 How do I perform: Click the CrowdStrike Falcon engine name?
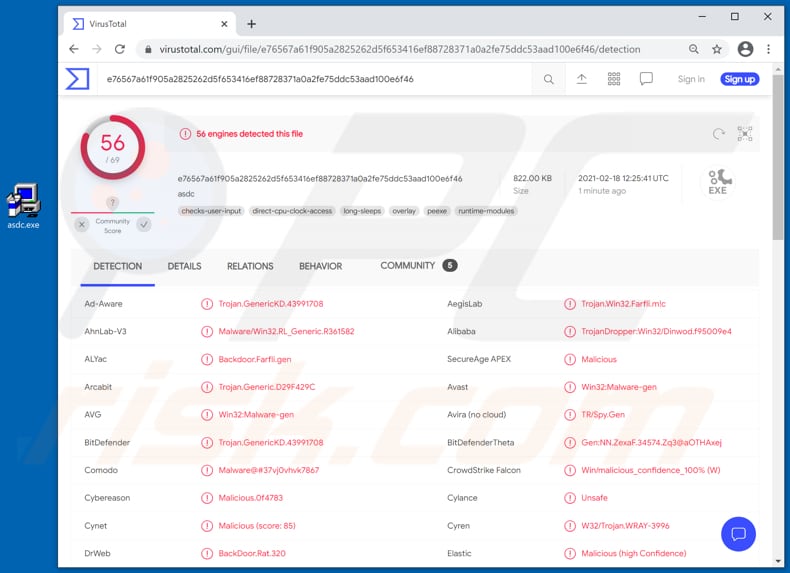coord(484,470)
